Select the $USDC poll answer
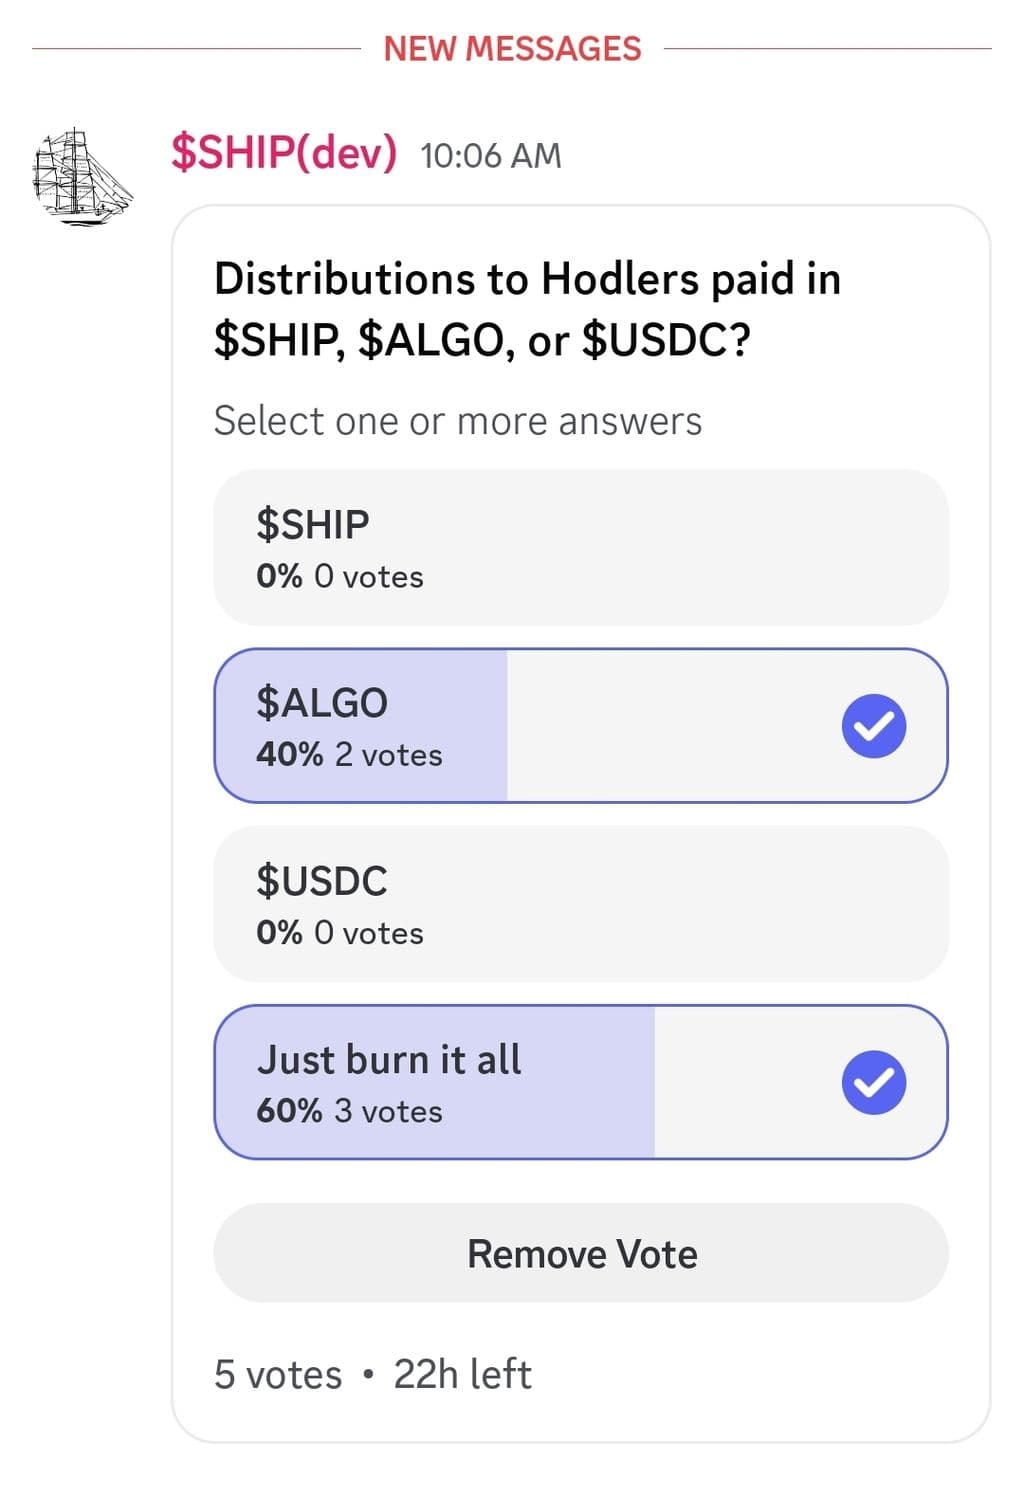 580,904
